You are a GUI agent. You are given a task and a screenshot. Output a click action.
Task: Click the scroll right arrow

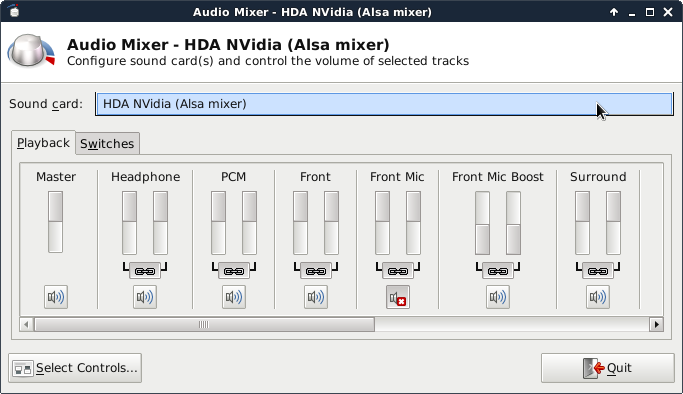pos(656,324)
